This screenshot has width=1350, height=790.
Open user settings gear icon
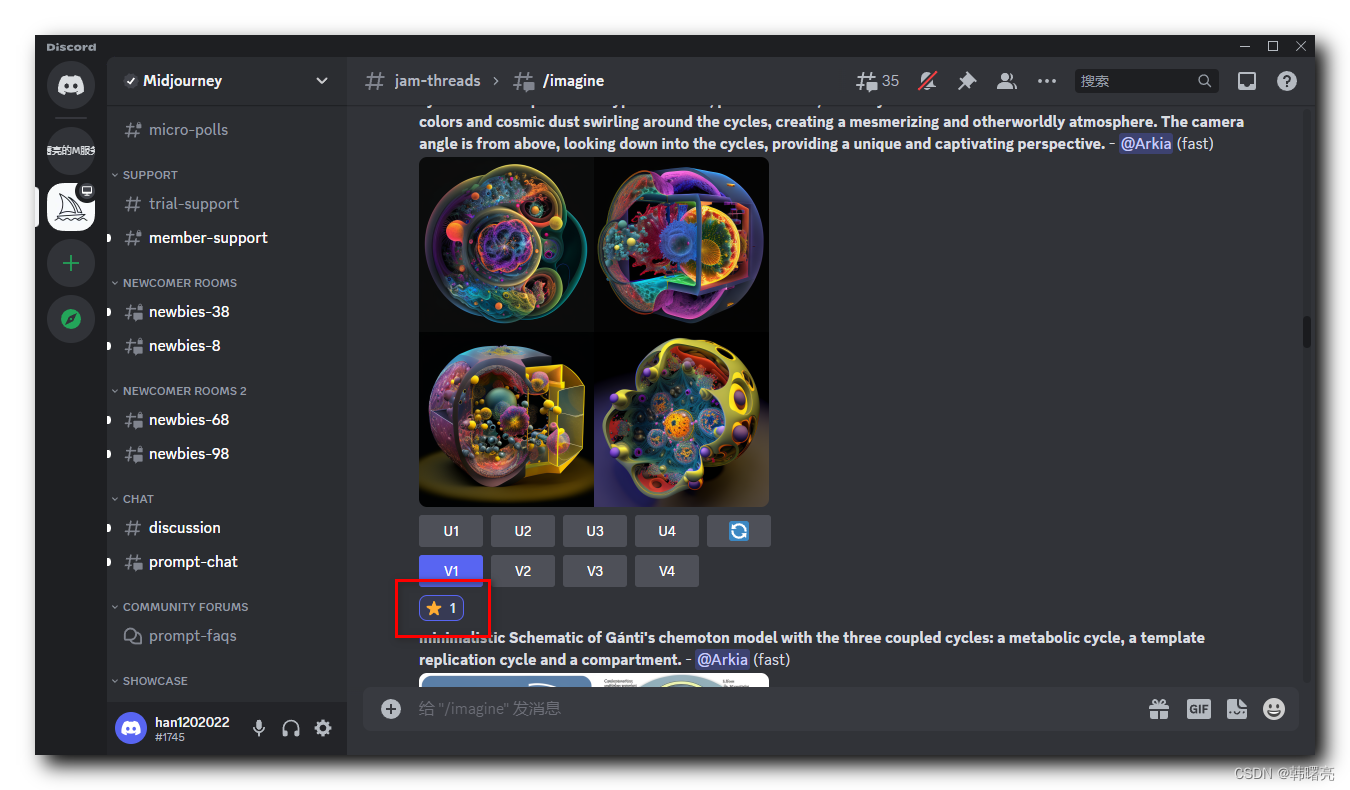coord(323,728)
